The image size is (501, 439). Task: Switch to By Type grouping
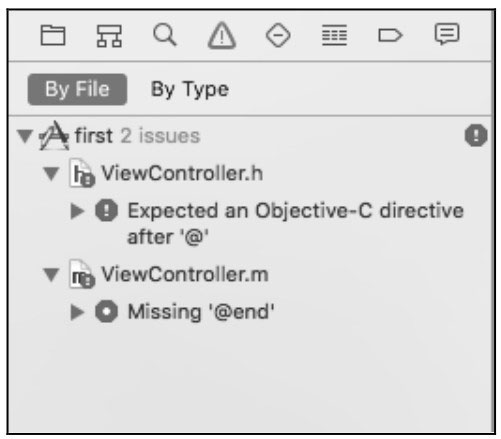pyautogui.click(x=190, y=89)
